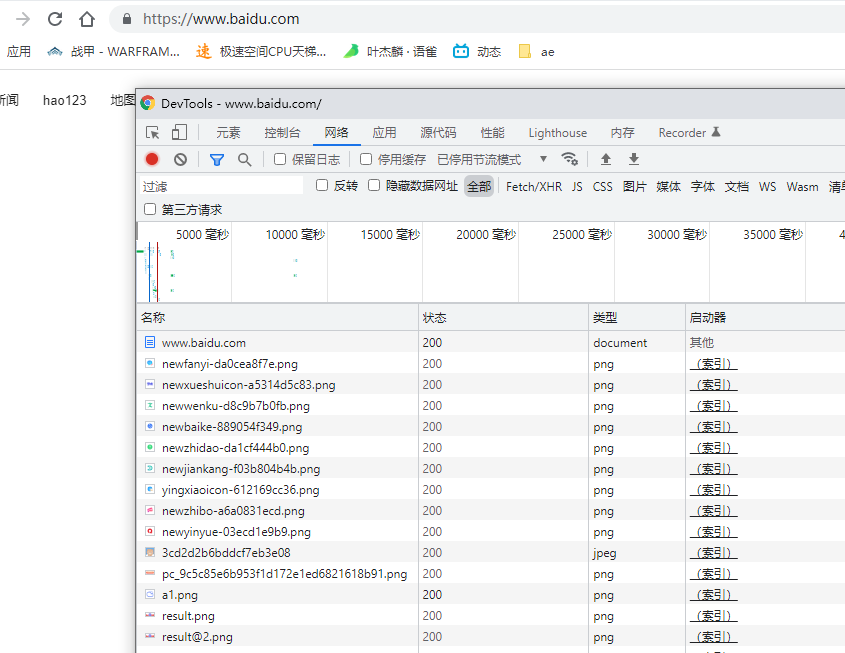
Task: Open the ae bookmark folder
Action: pos(536,52)
